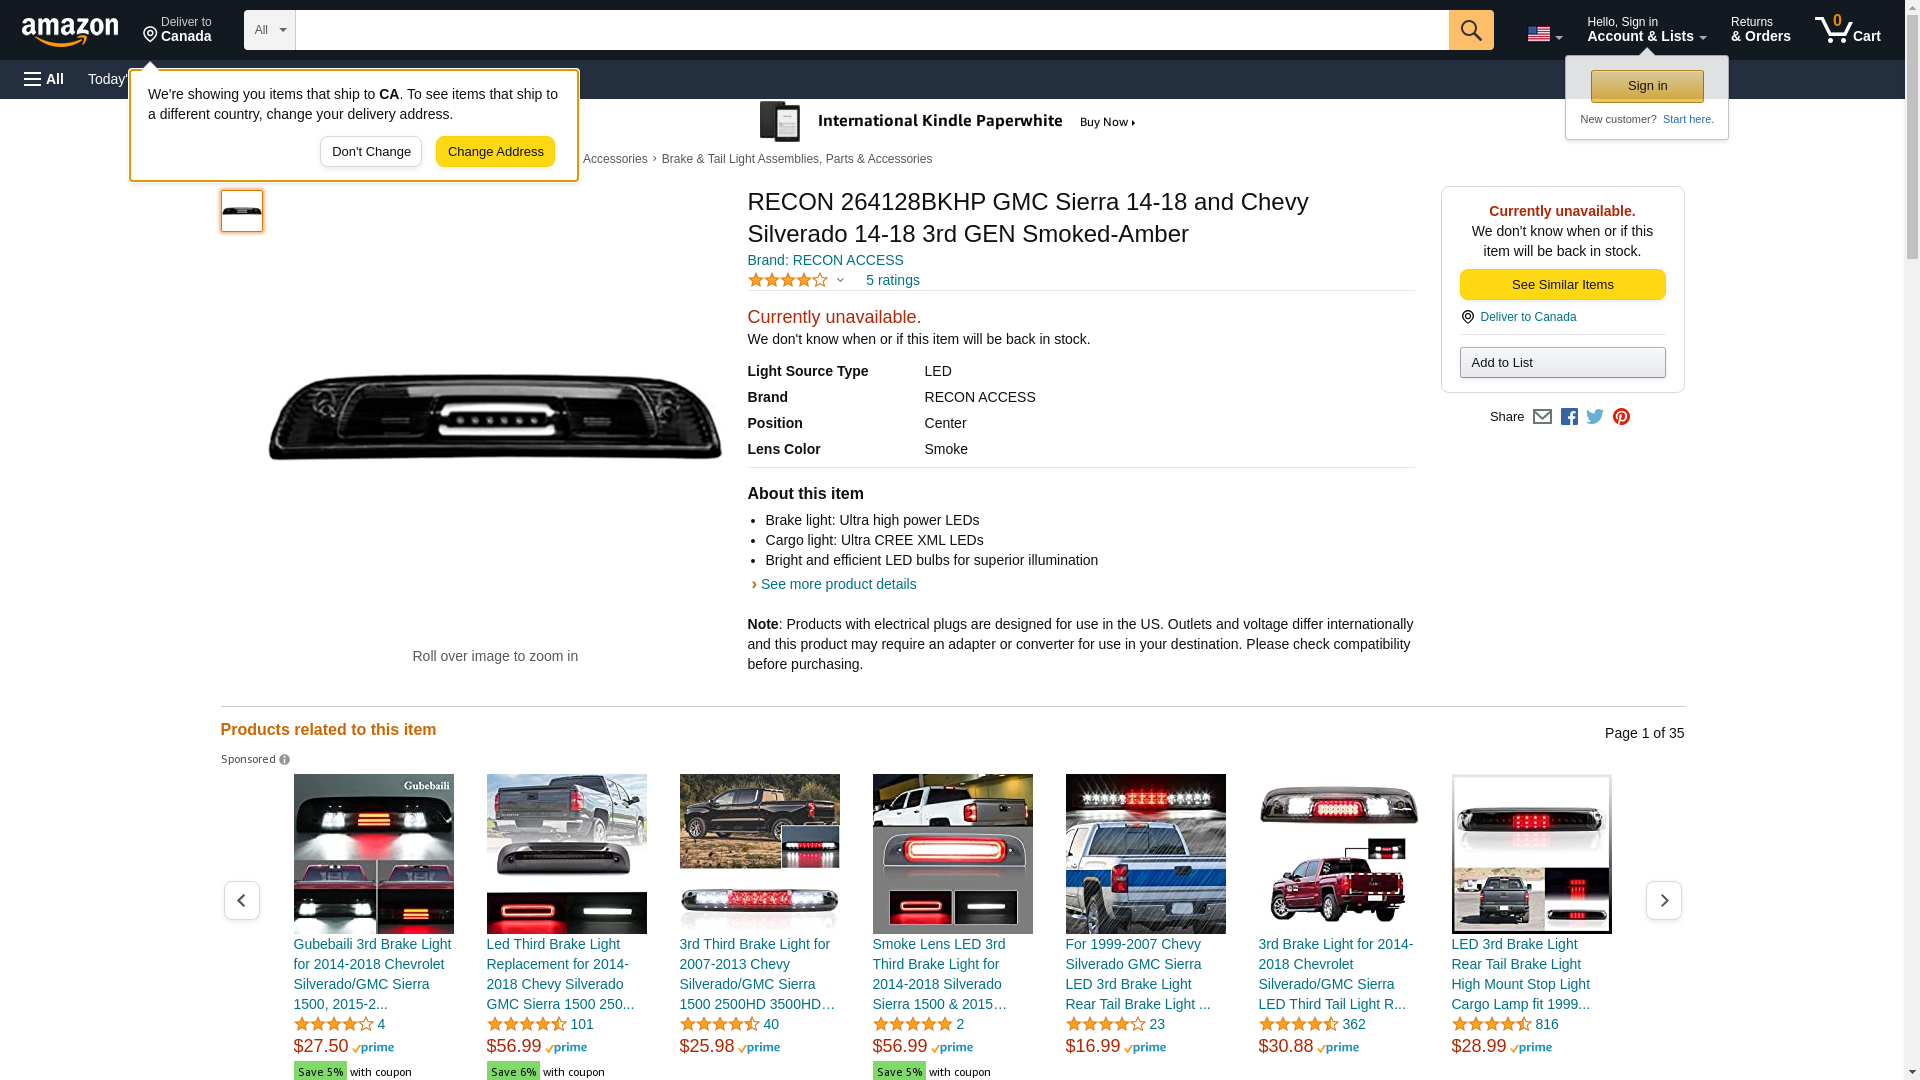This screenshot has width=1920, height=1080.
Task: Click the search magnifier button
Action: pyautogui.click(x=1470, y=30)
